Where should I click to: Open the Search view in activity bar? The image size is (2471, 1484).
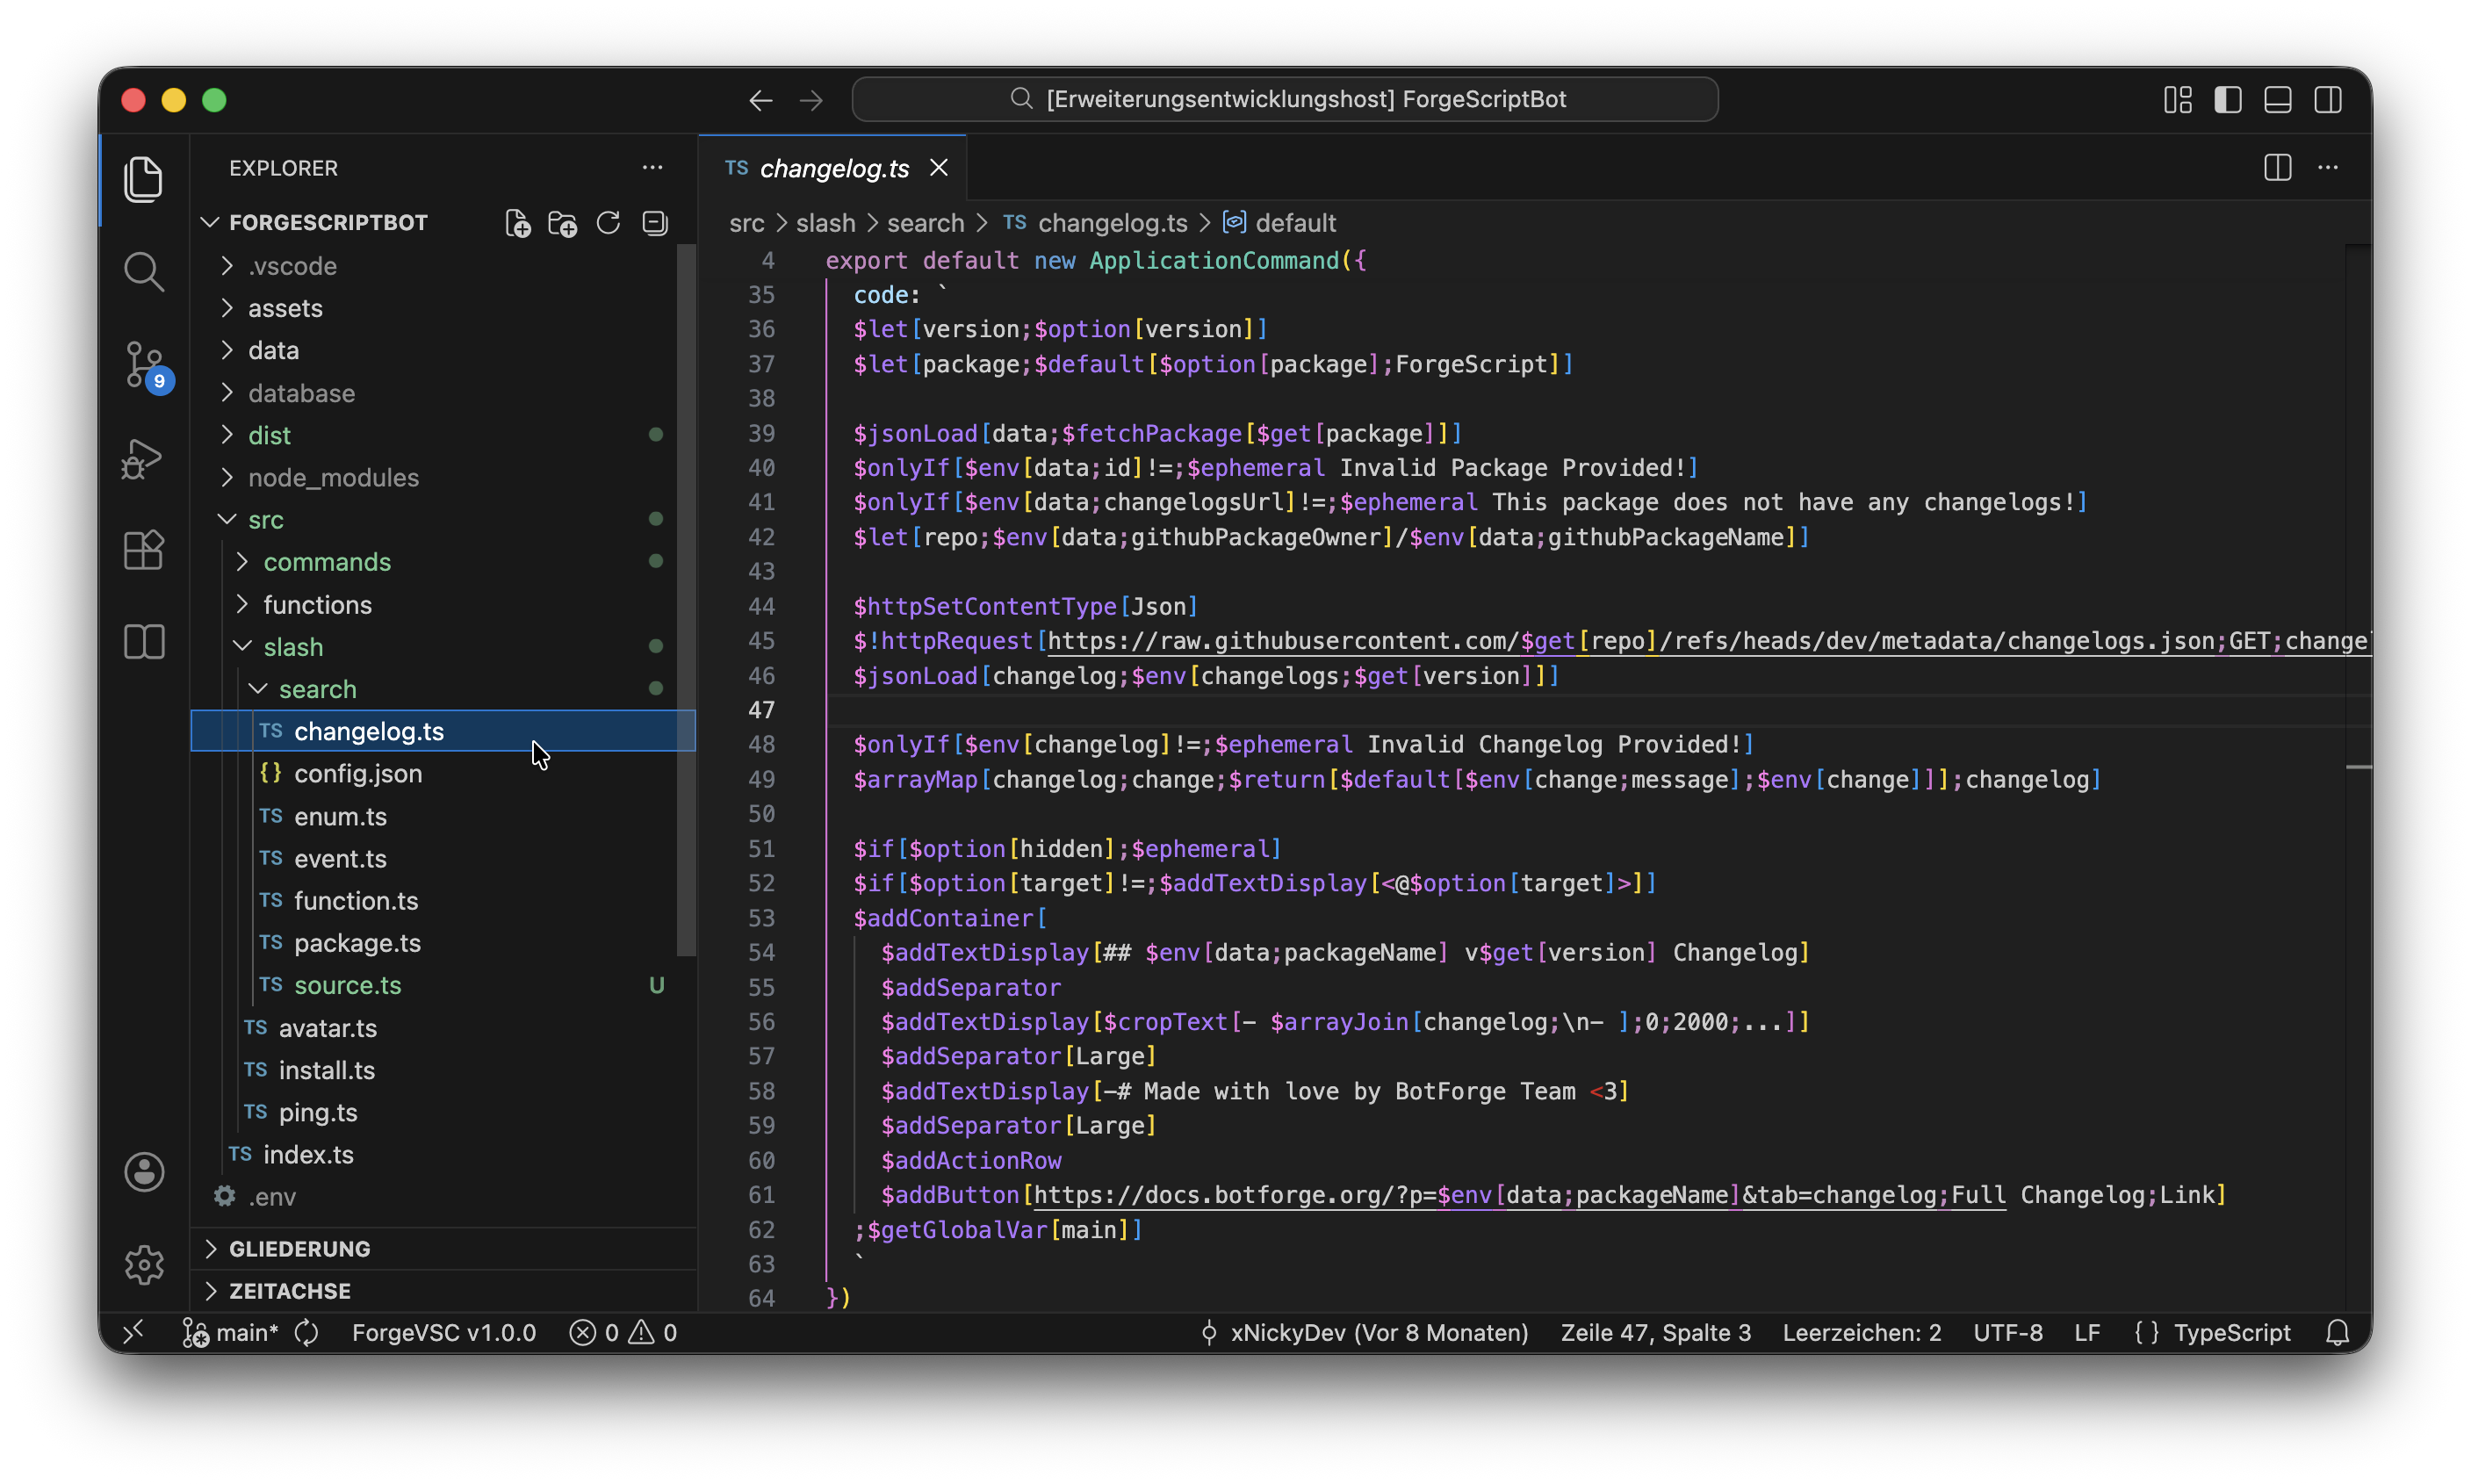143,271
